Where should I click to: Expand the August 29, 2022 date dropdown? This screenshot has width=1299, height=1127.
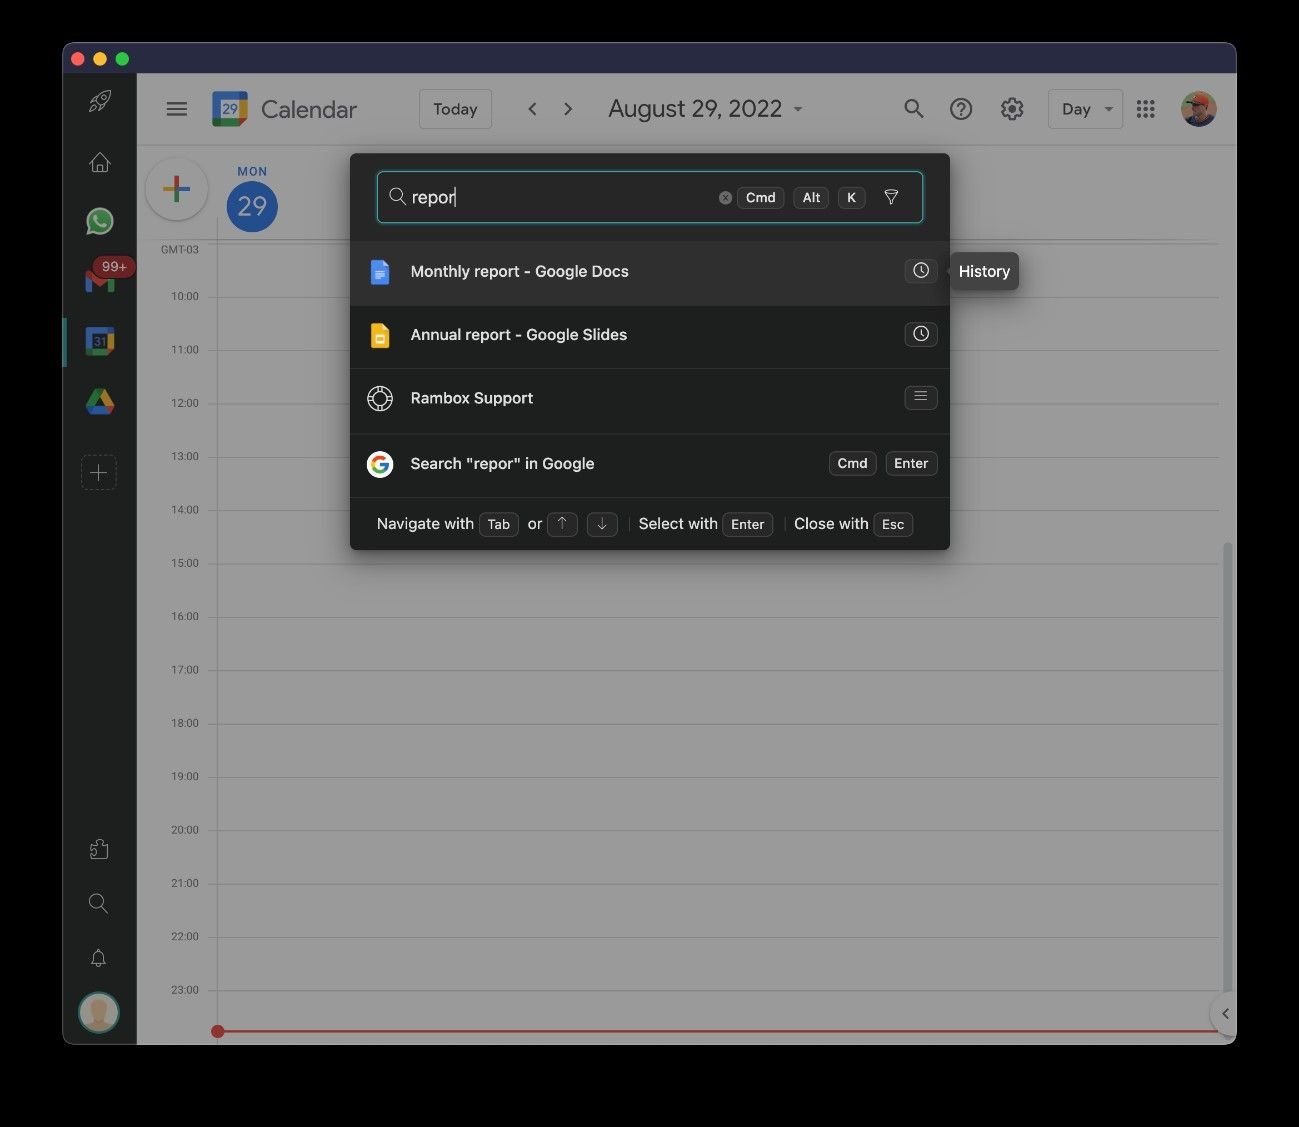(x=797, y=109)
